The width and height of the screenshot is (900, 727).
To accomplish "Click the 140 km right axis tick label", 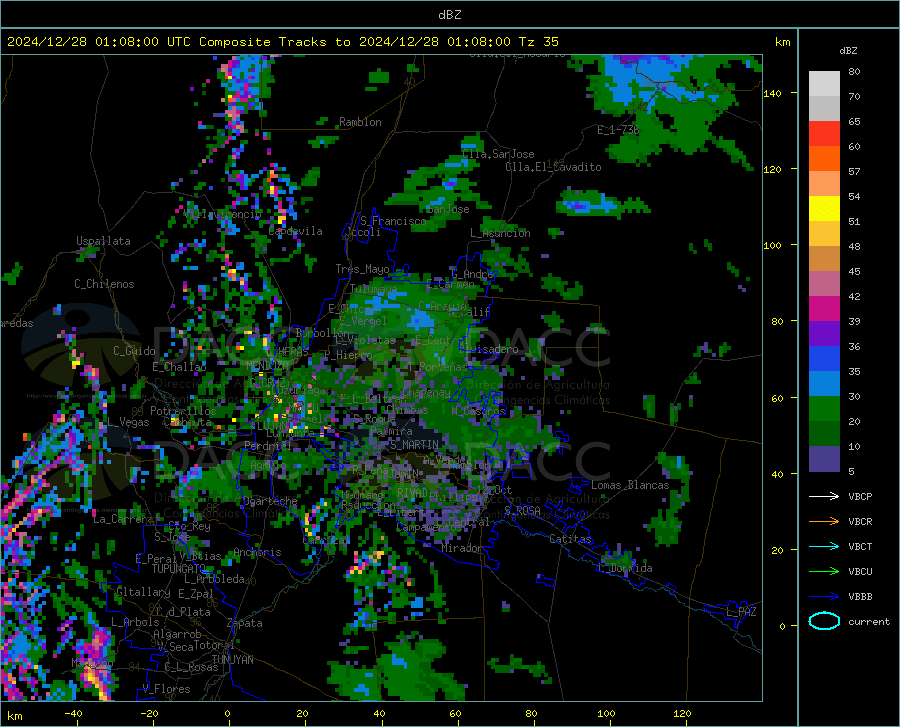I will point(773,94).
